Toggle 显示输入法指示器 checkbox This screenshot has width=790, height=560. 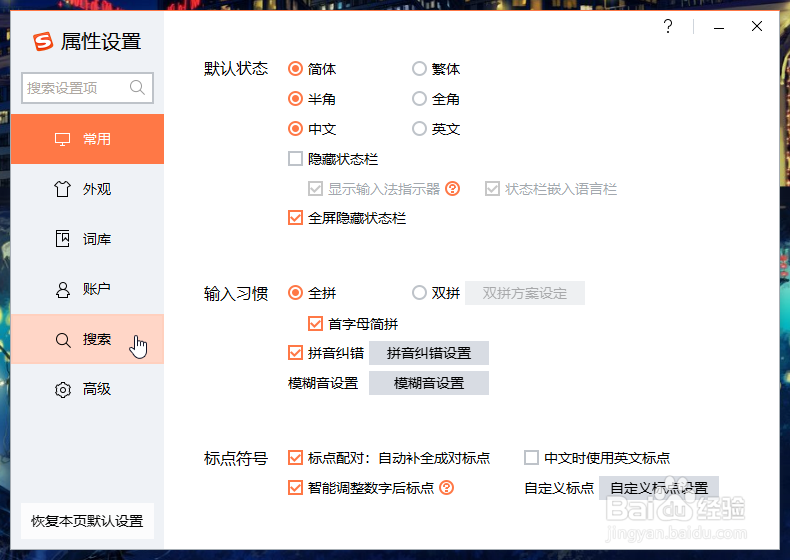315,189
